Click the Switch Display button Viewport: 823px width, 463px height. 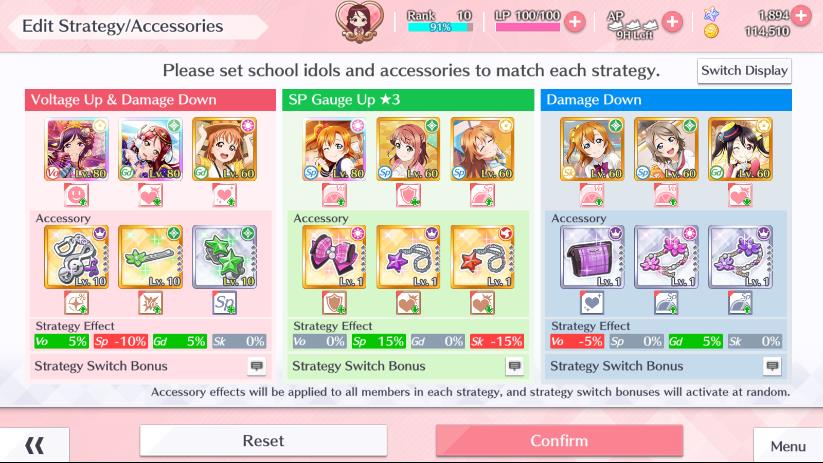[x=744, y=70]
